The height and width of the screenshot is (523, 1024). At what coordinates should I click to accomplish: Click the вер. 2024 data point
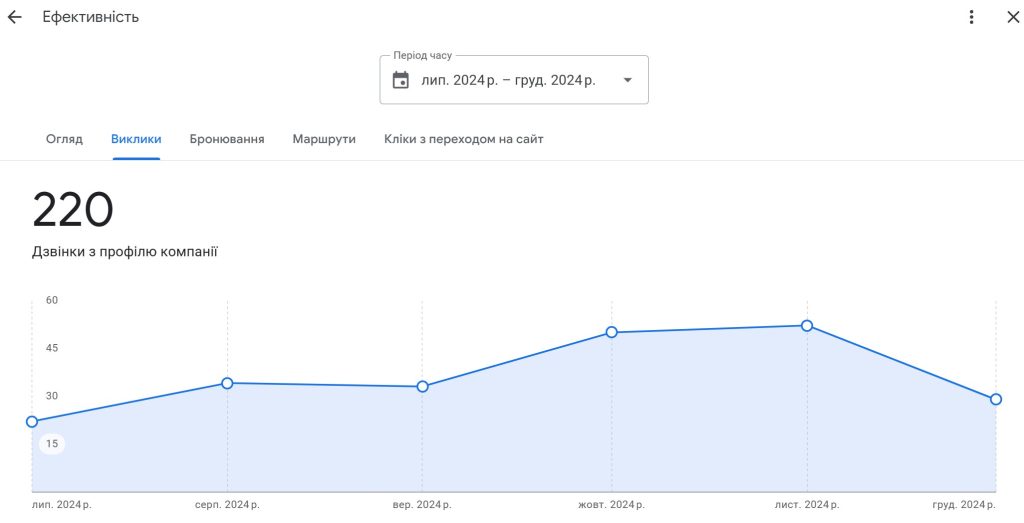pos(422,386)
